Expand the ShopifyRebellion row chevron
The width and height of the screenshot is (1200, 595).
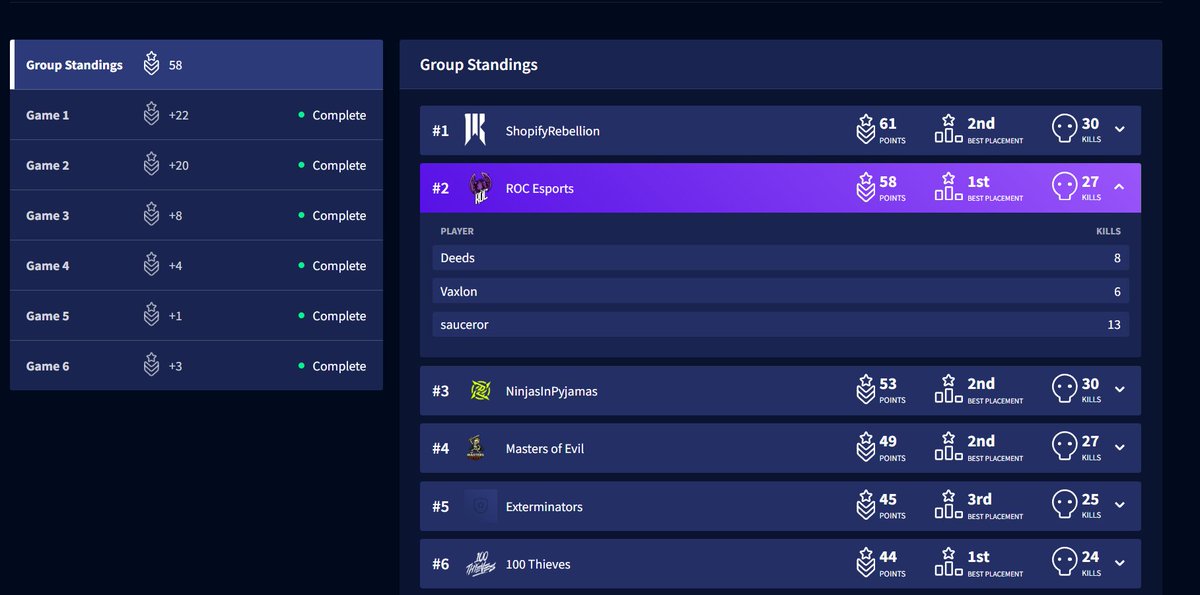[x=1119, y=130]
